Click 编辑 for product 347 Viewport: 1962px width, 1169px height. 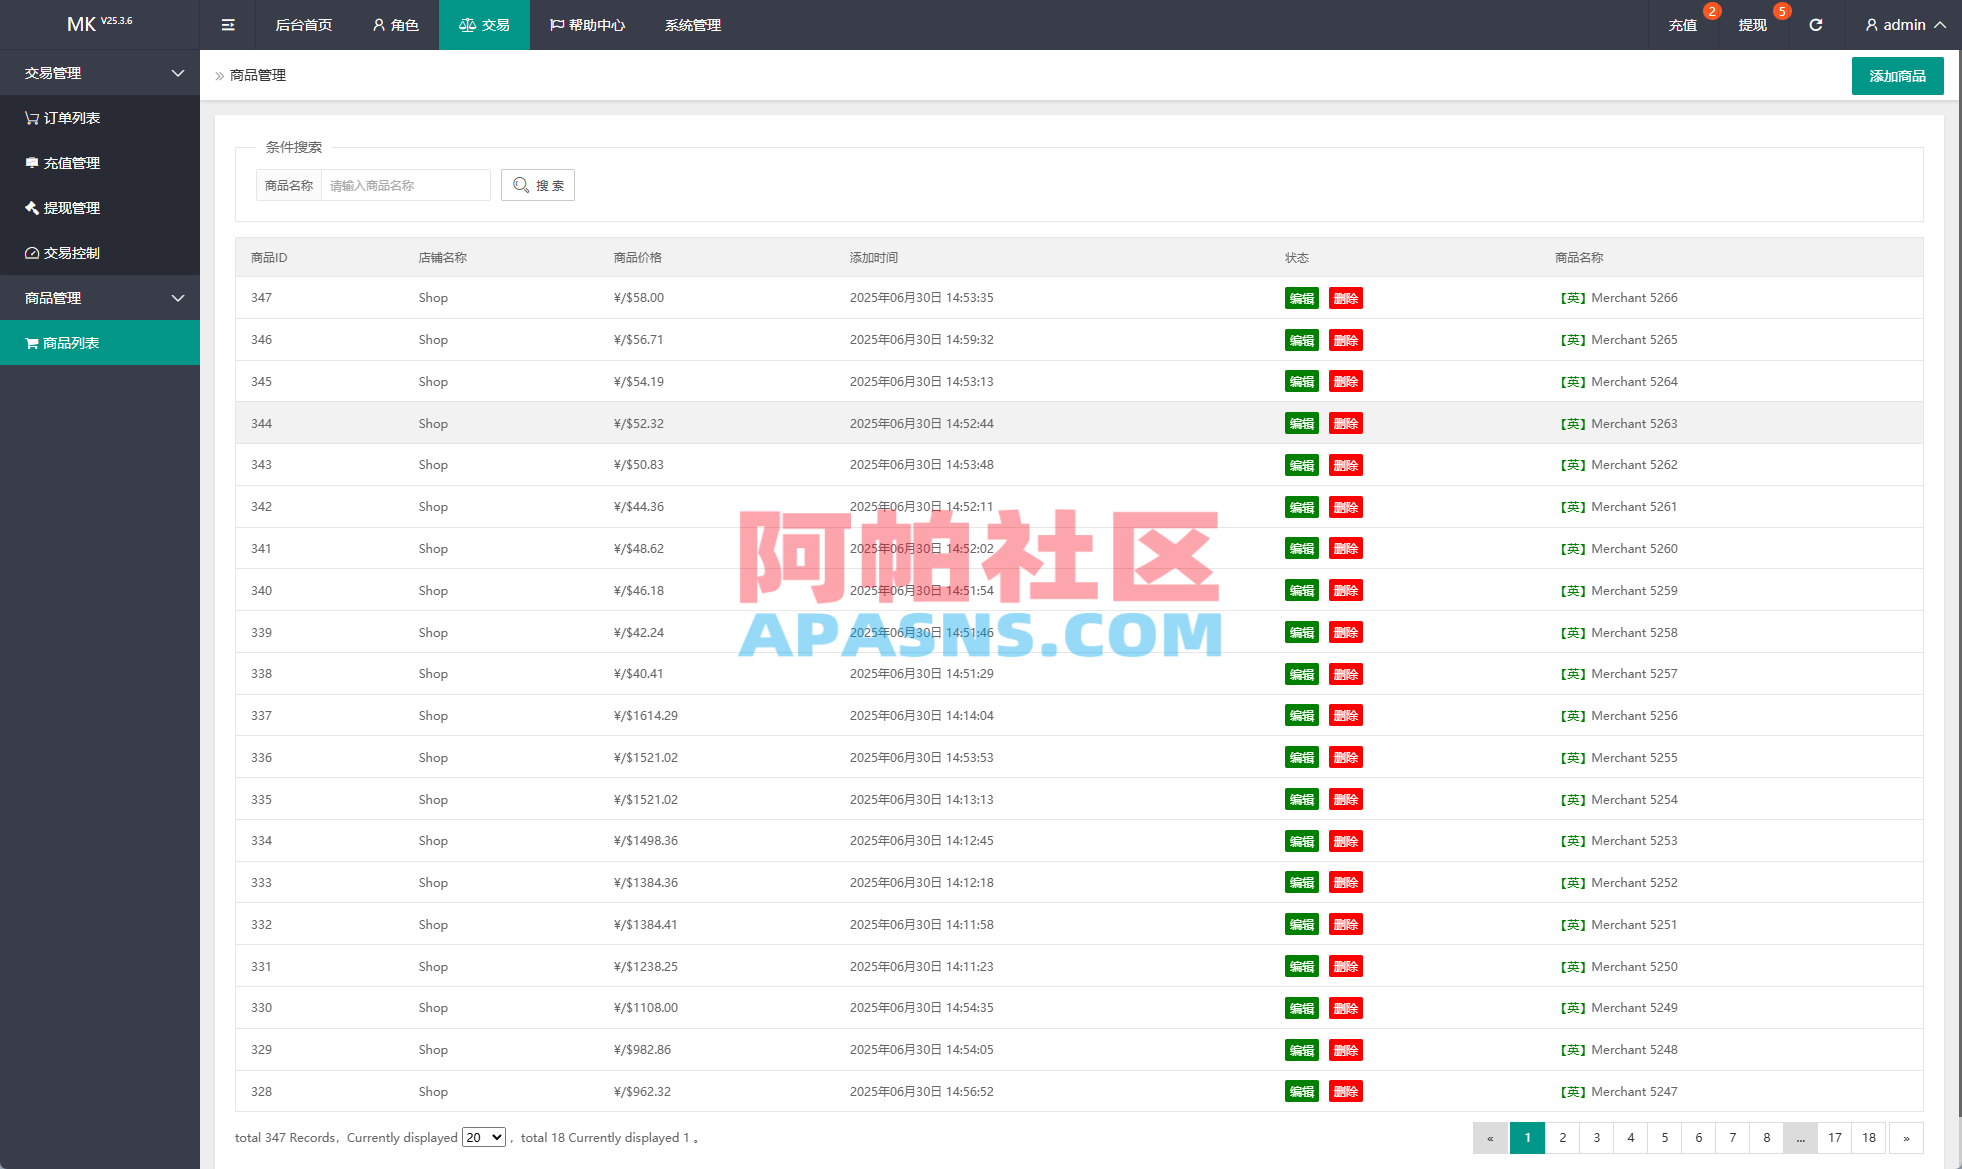[1301, 297]
